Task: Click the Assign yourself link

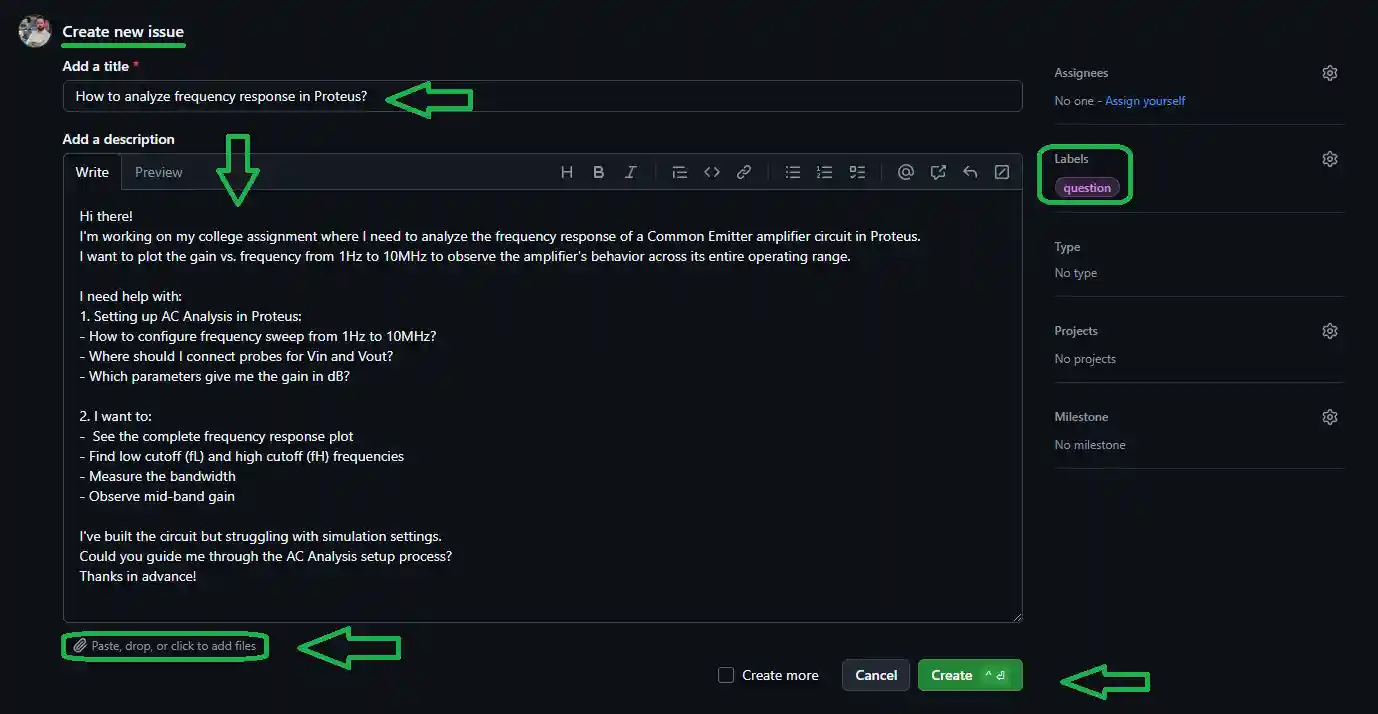Action: (x=1145, y=101)
